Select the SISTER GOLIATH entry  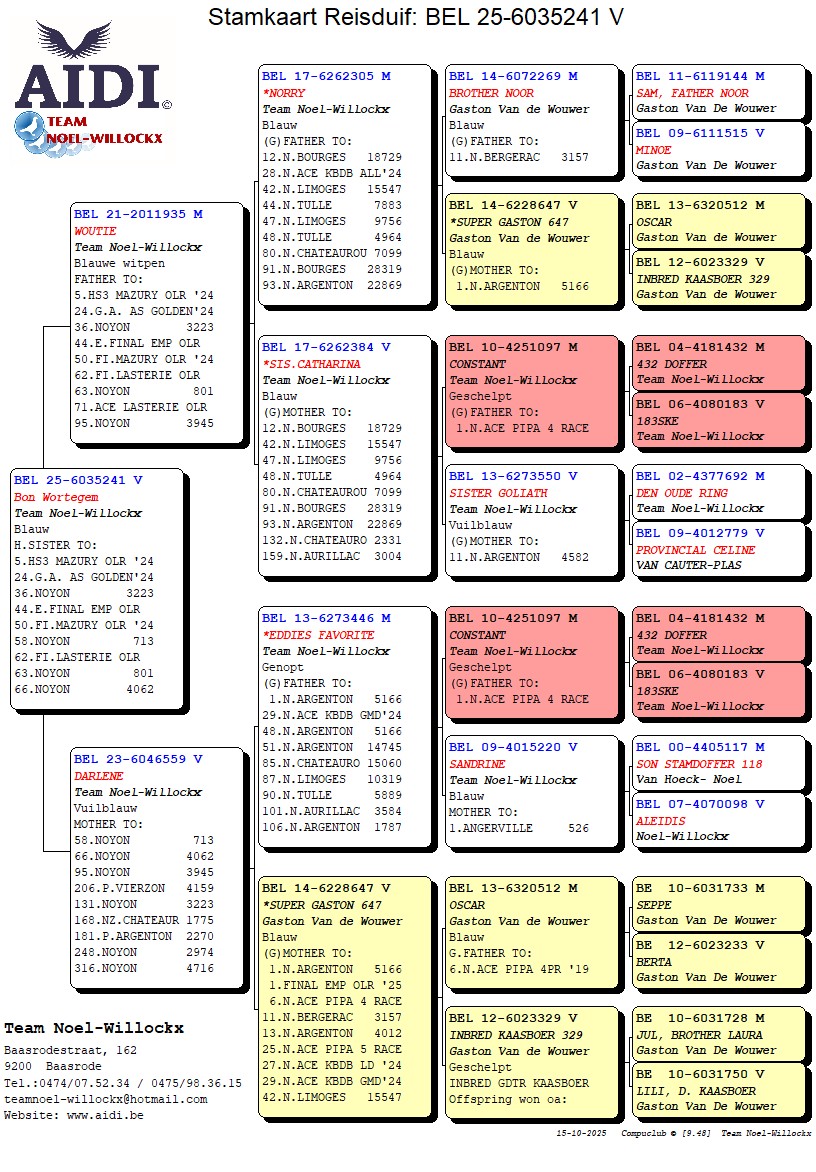point(534,520)
